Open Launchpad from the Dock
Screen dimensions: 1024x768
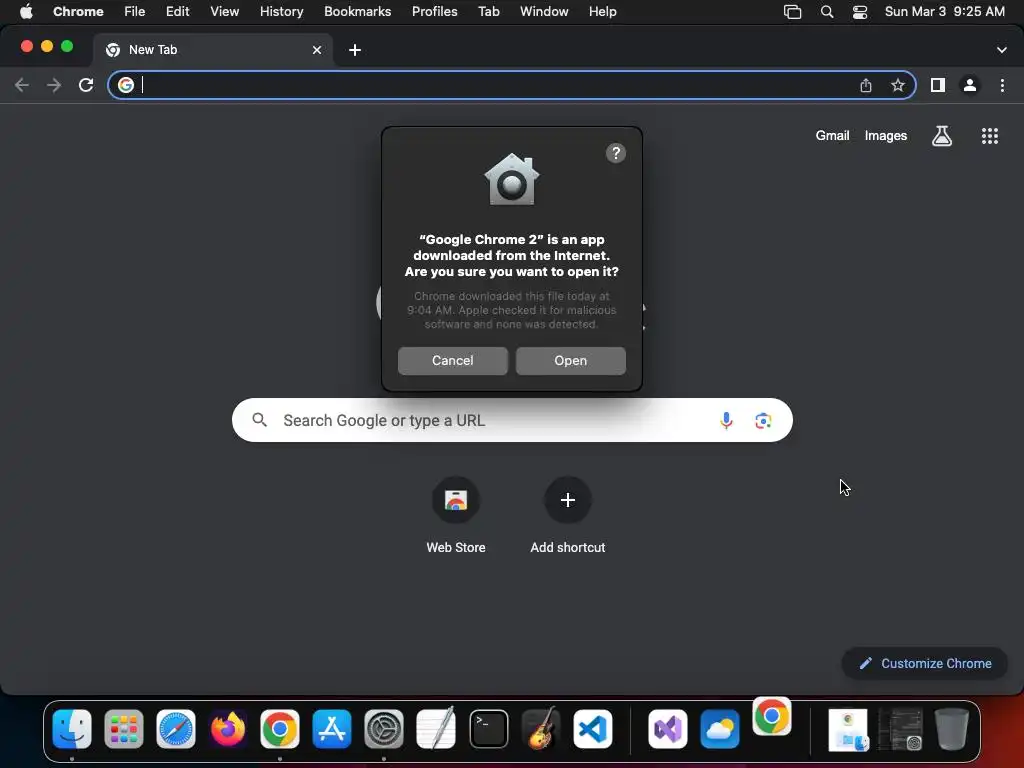[124, 729]
